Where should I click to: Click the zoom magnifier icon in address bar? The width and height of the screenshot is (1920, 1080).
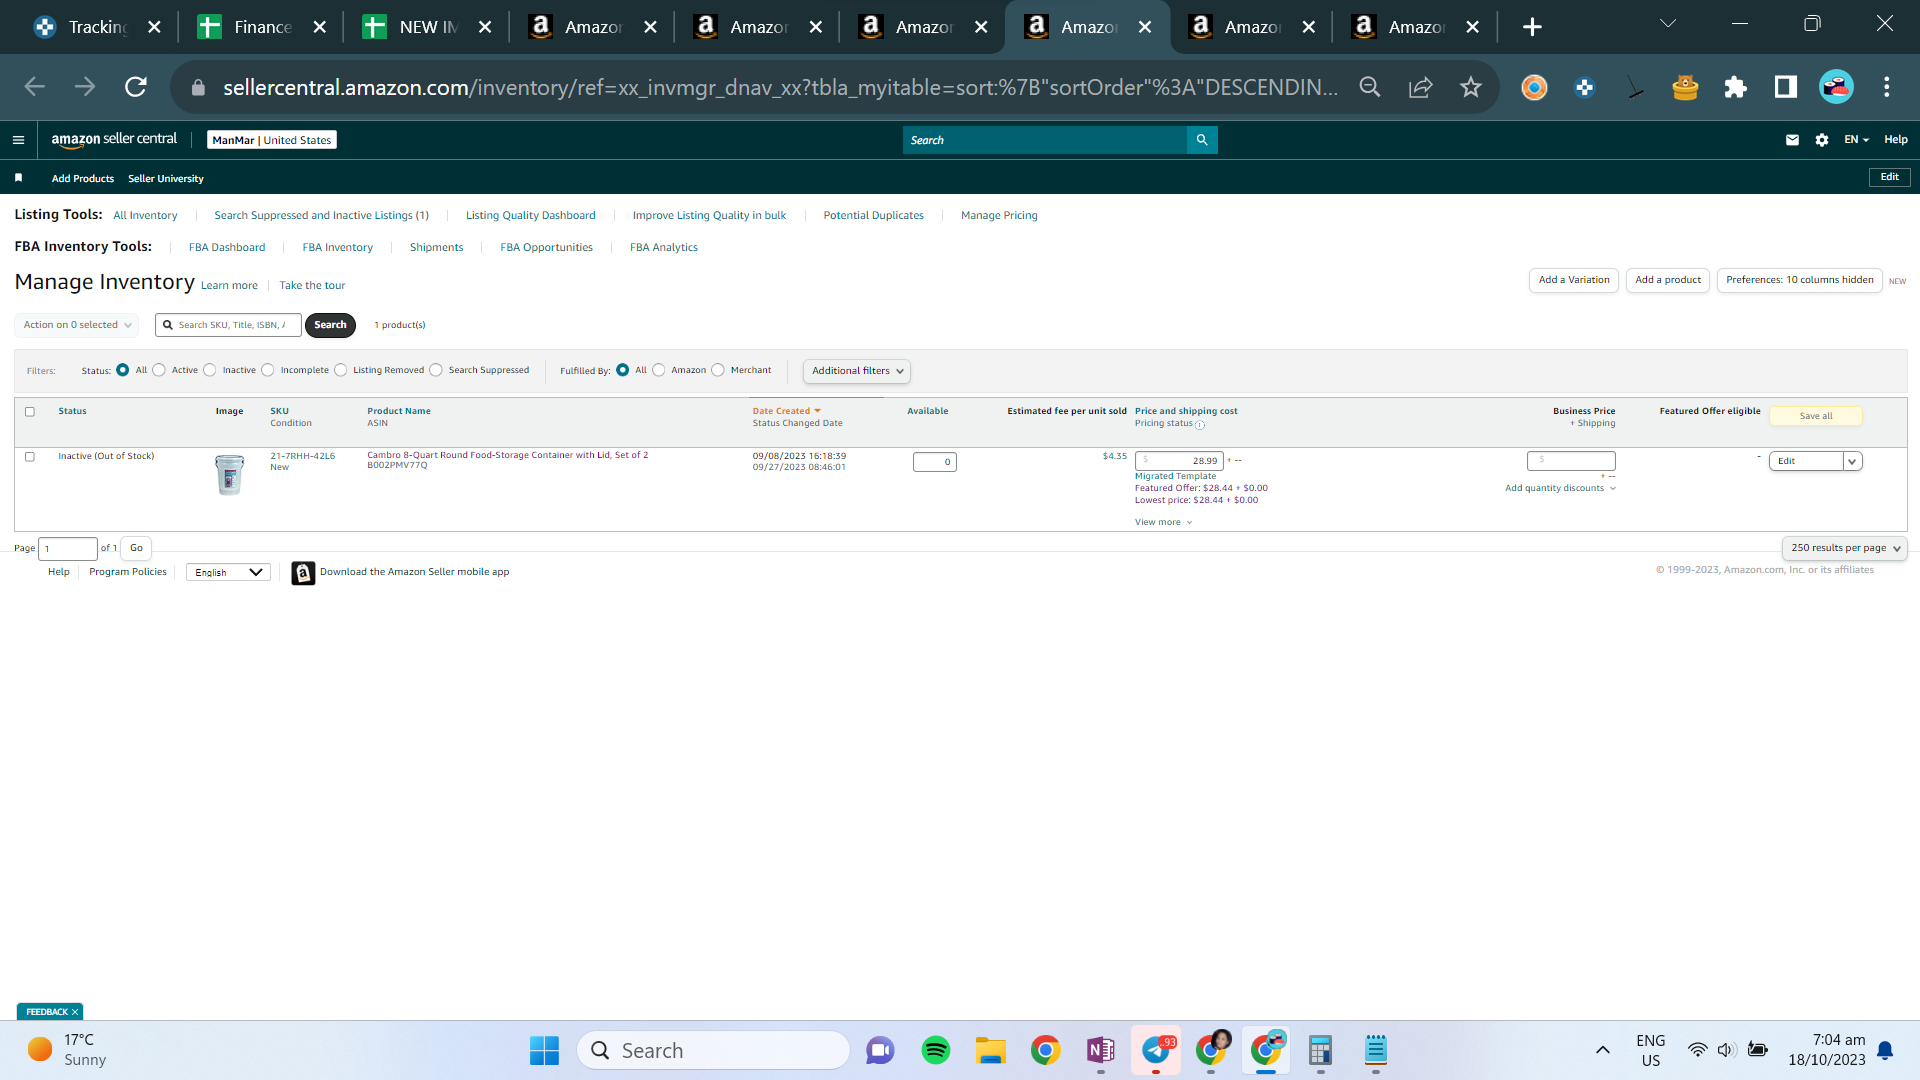(1370, 87)
